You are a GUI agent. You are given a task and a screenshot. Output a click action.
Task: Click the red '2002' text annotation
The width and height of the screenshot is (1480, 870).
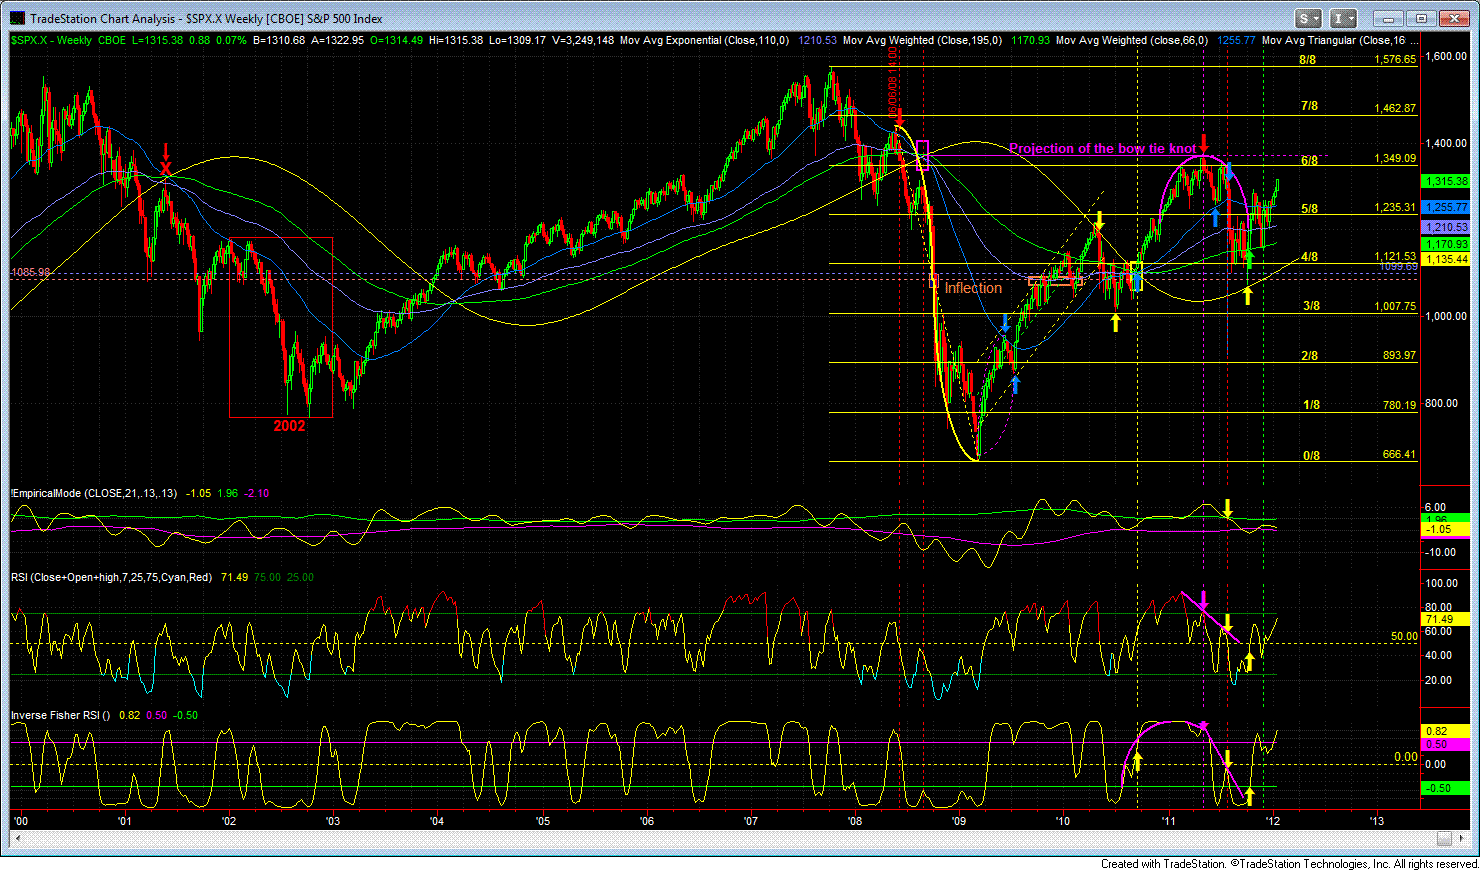click(x=290, y=426)
